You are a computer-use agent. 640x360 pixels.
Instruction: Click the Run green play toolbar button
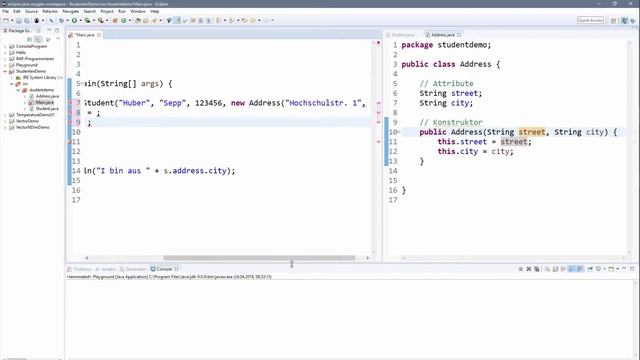tap(74, 20)
